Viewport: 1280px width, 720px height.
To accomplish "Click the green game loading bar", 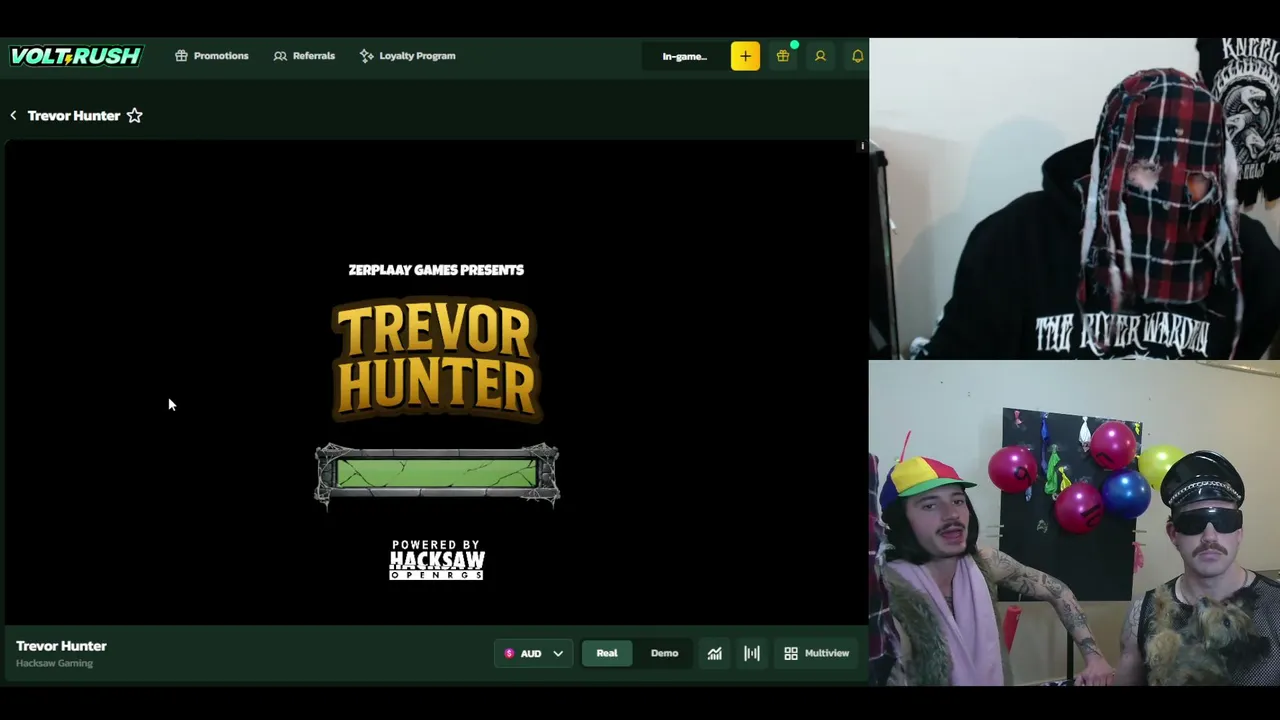I will pos(437,474).
